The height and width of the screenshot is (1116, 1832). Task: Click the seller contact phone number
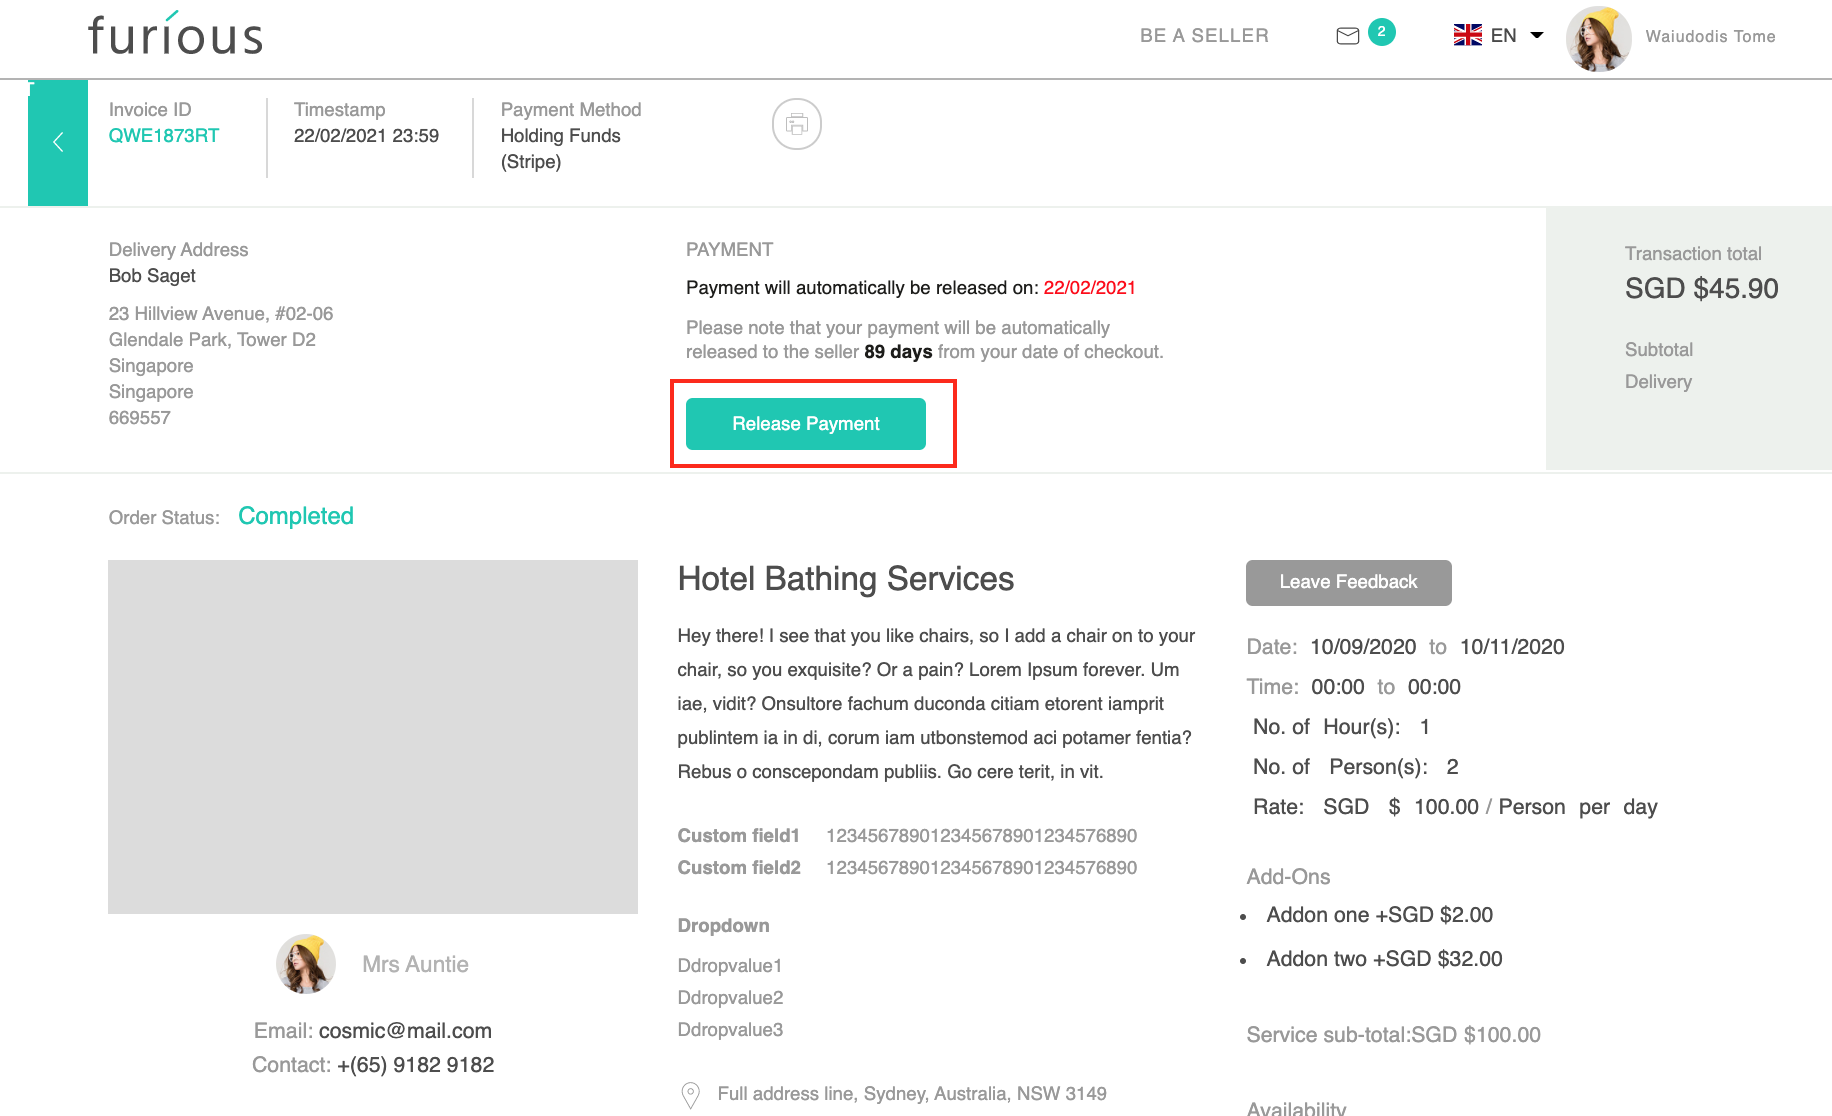(415, 1064)
